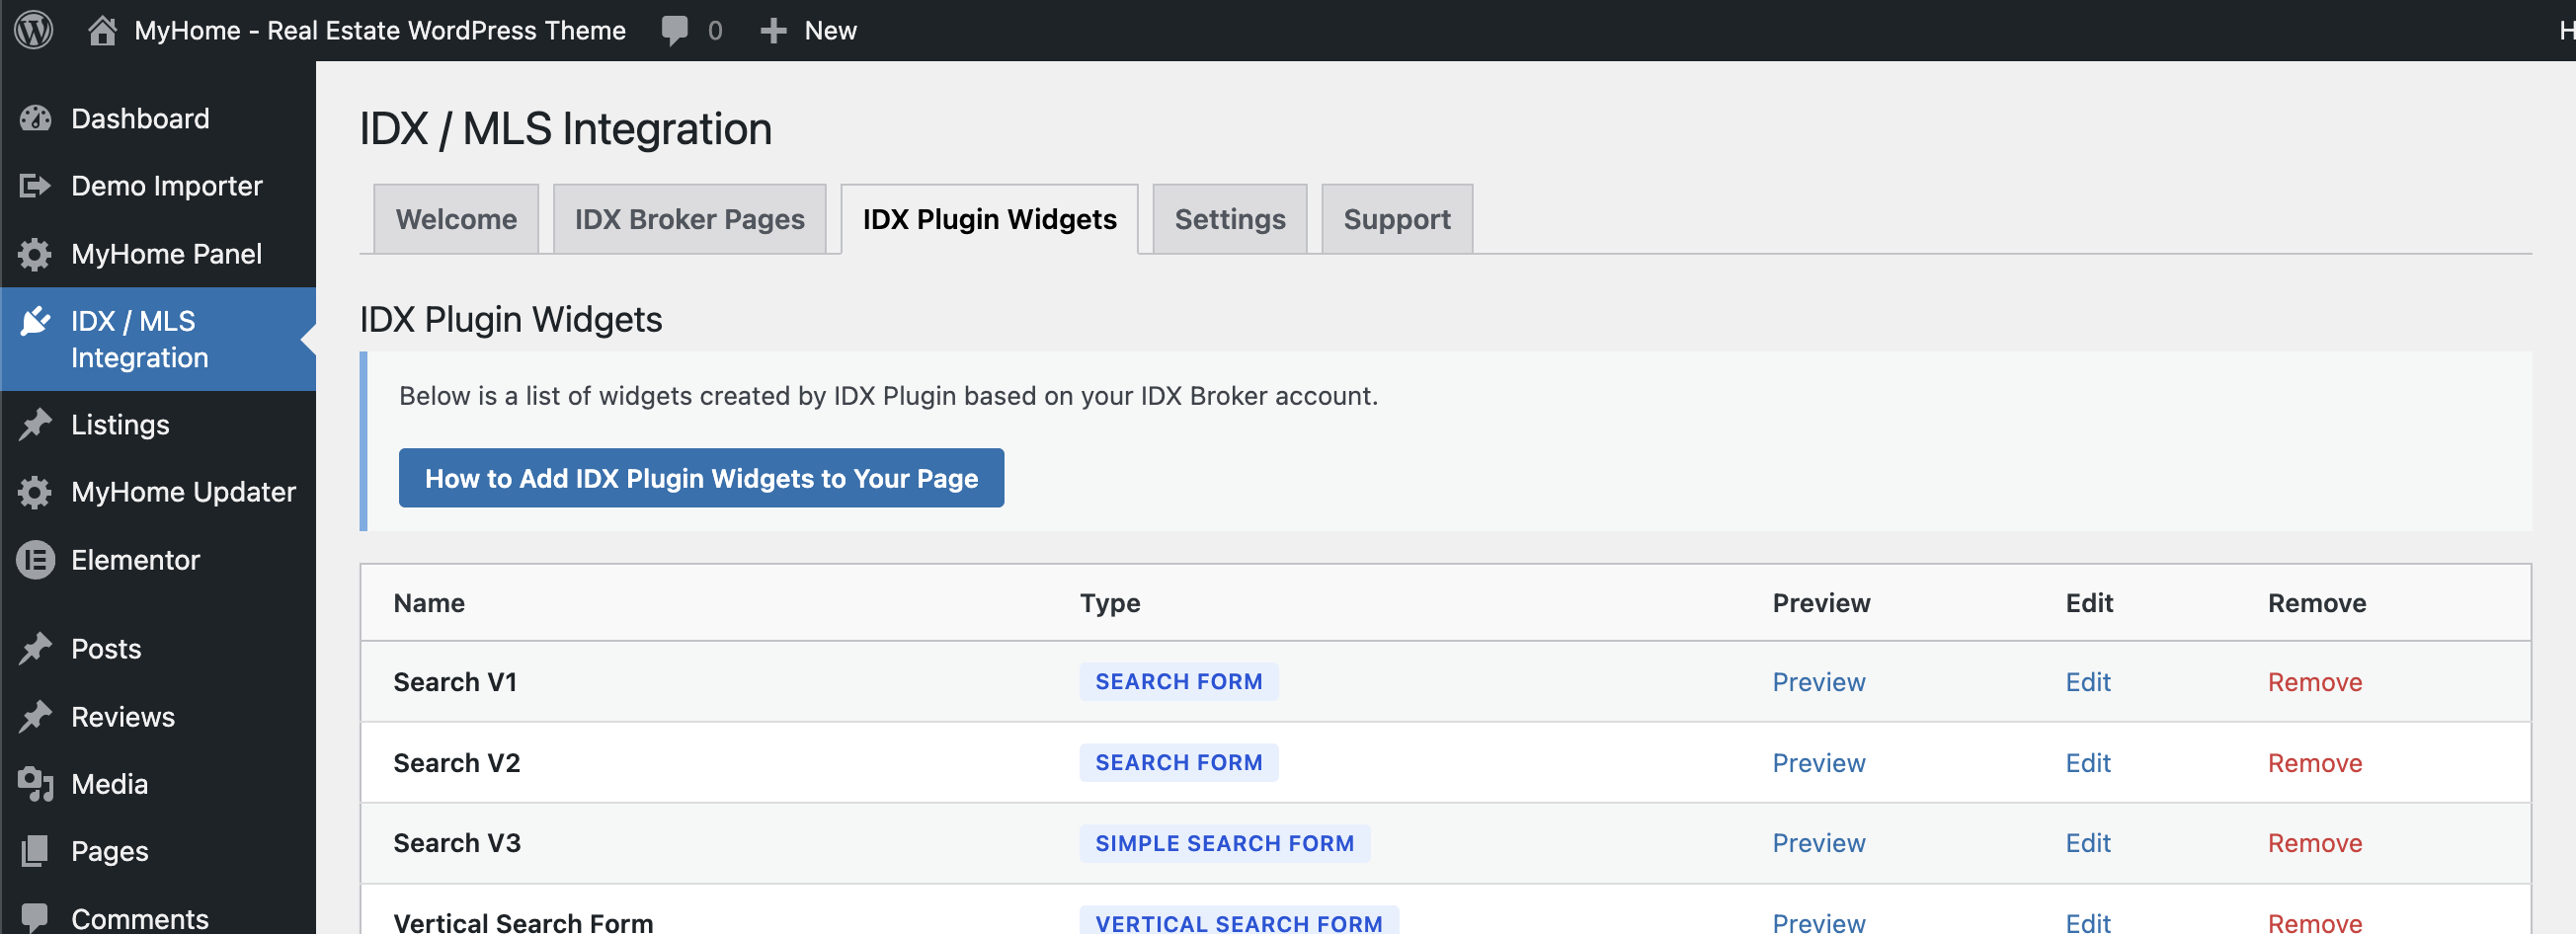Viewport: 2576px width, 934px height.
Task: Click the Search V3 name cell
Action: point(457,843)
